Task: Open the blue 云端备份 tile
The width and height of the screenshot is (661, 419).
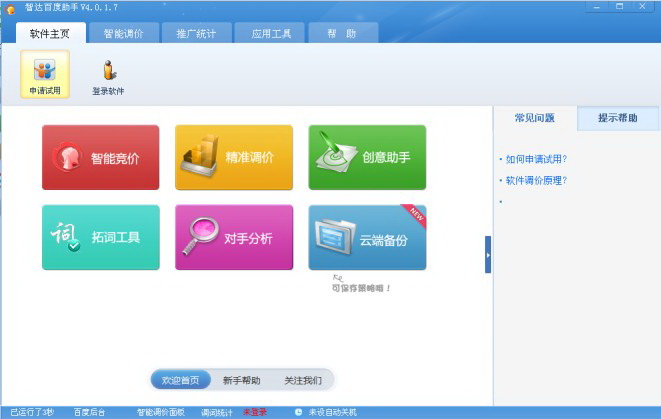Action: (367, 237)
